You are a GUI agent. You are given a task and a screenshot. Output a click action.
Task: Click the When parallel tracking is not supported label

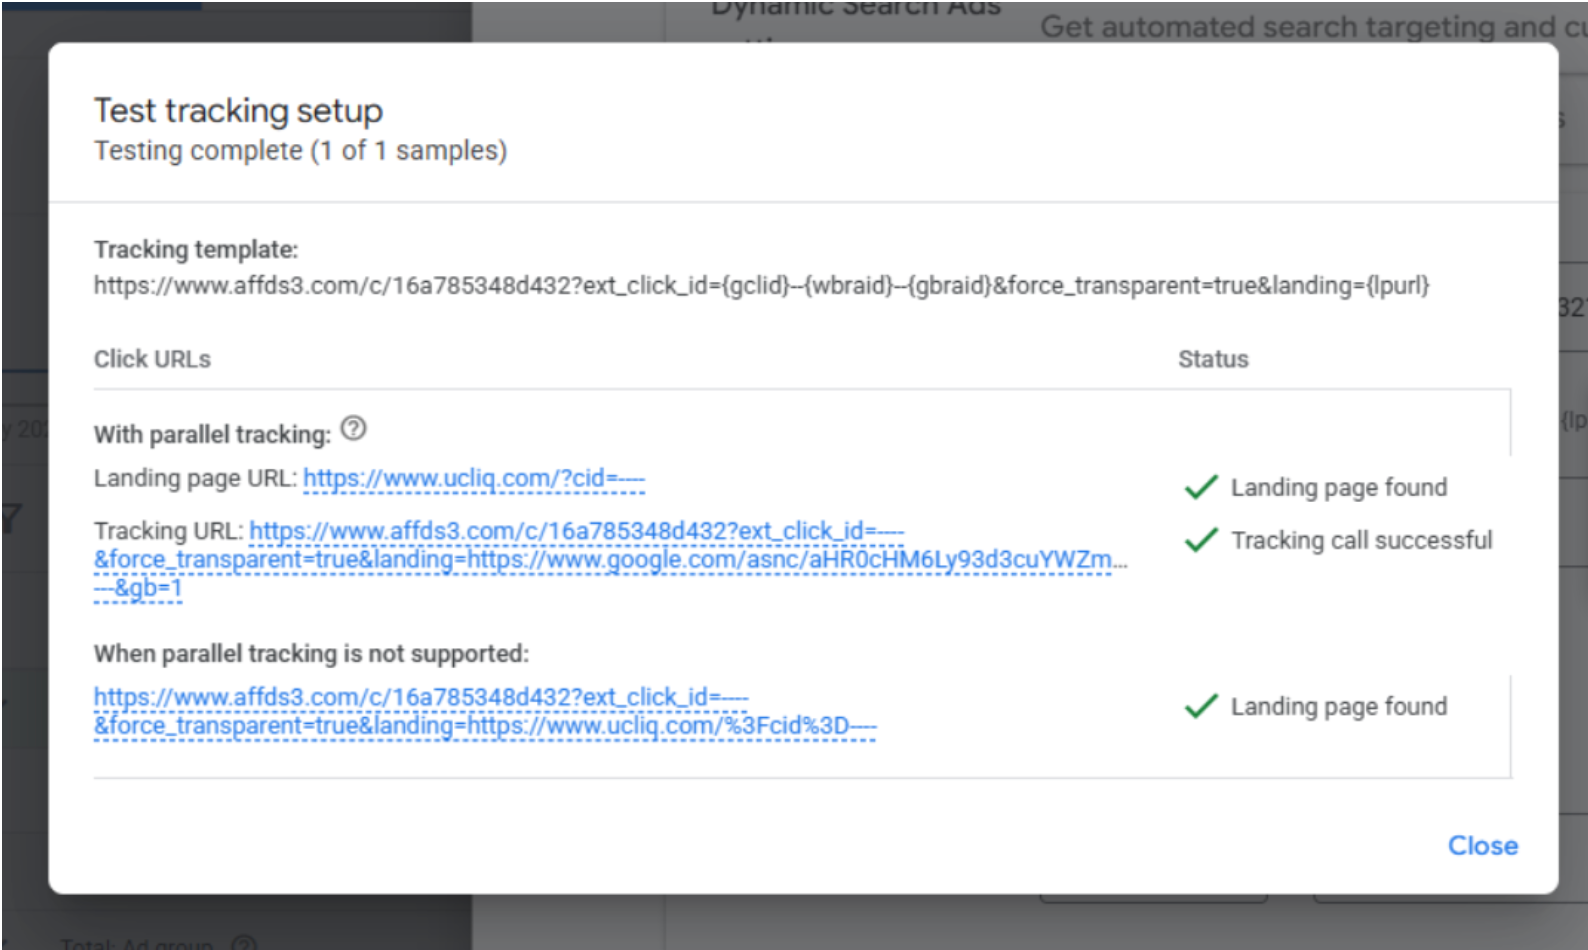[311, 654]
